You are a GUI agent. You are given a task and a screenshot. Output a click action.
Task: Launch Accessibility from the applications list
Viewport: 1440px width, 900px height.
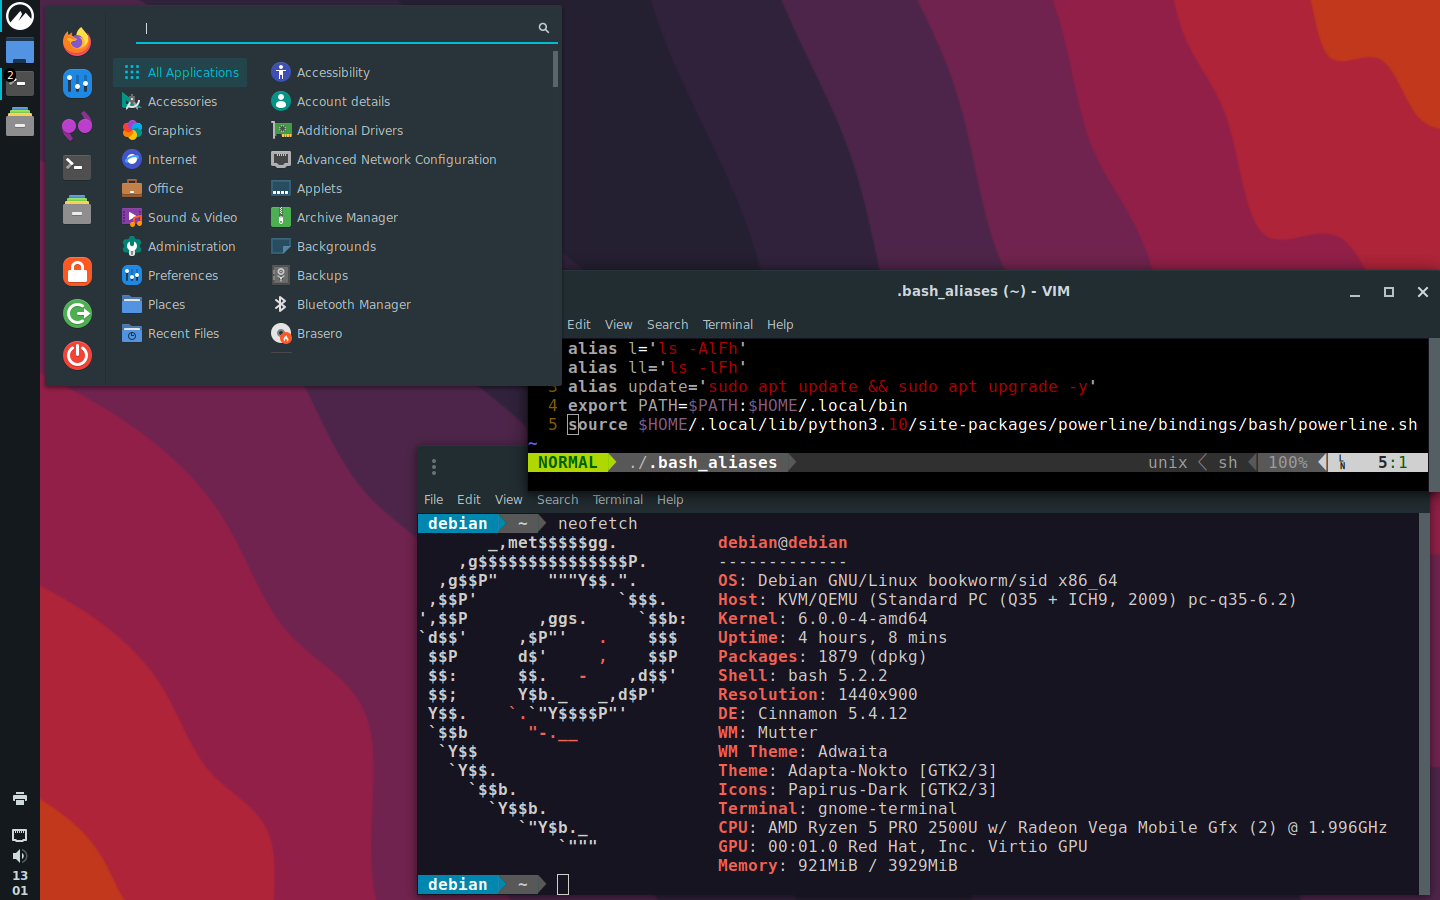tap(320, 72)
